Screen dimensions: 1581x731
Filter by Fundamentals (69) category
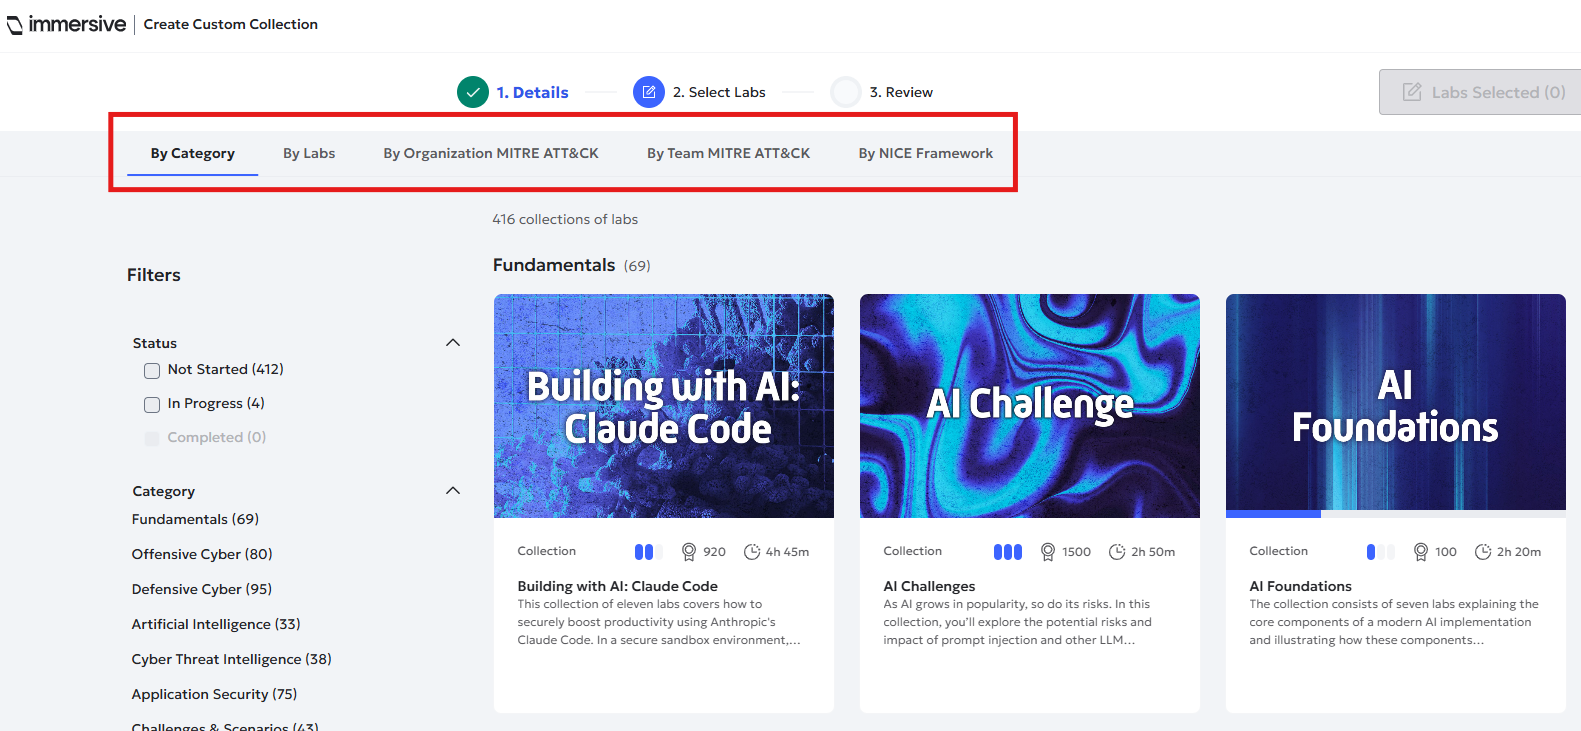(x=195, y=519)
